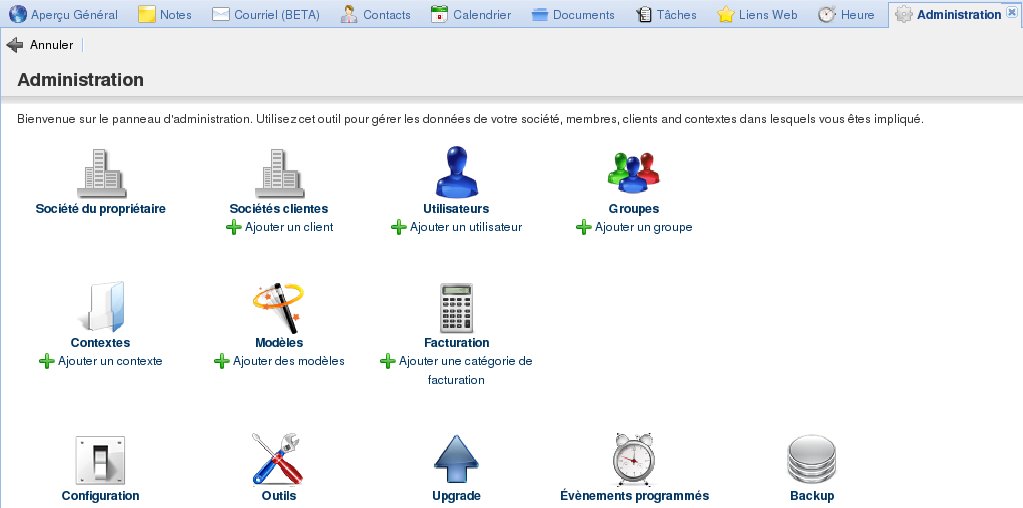Open the Groupes multi-colored people icon
This screenshot has width=1023, height=508.
633,173
